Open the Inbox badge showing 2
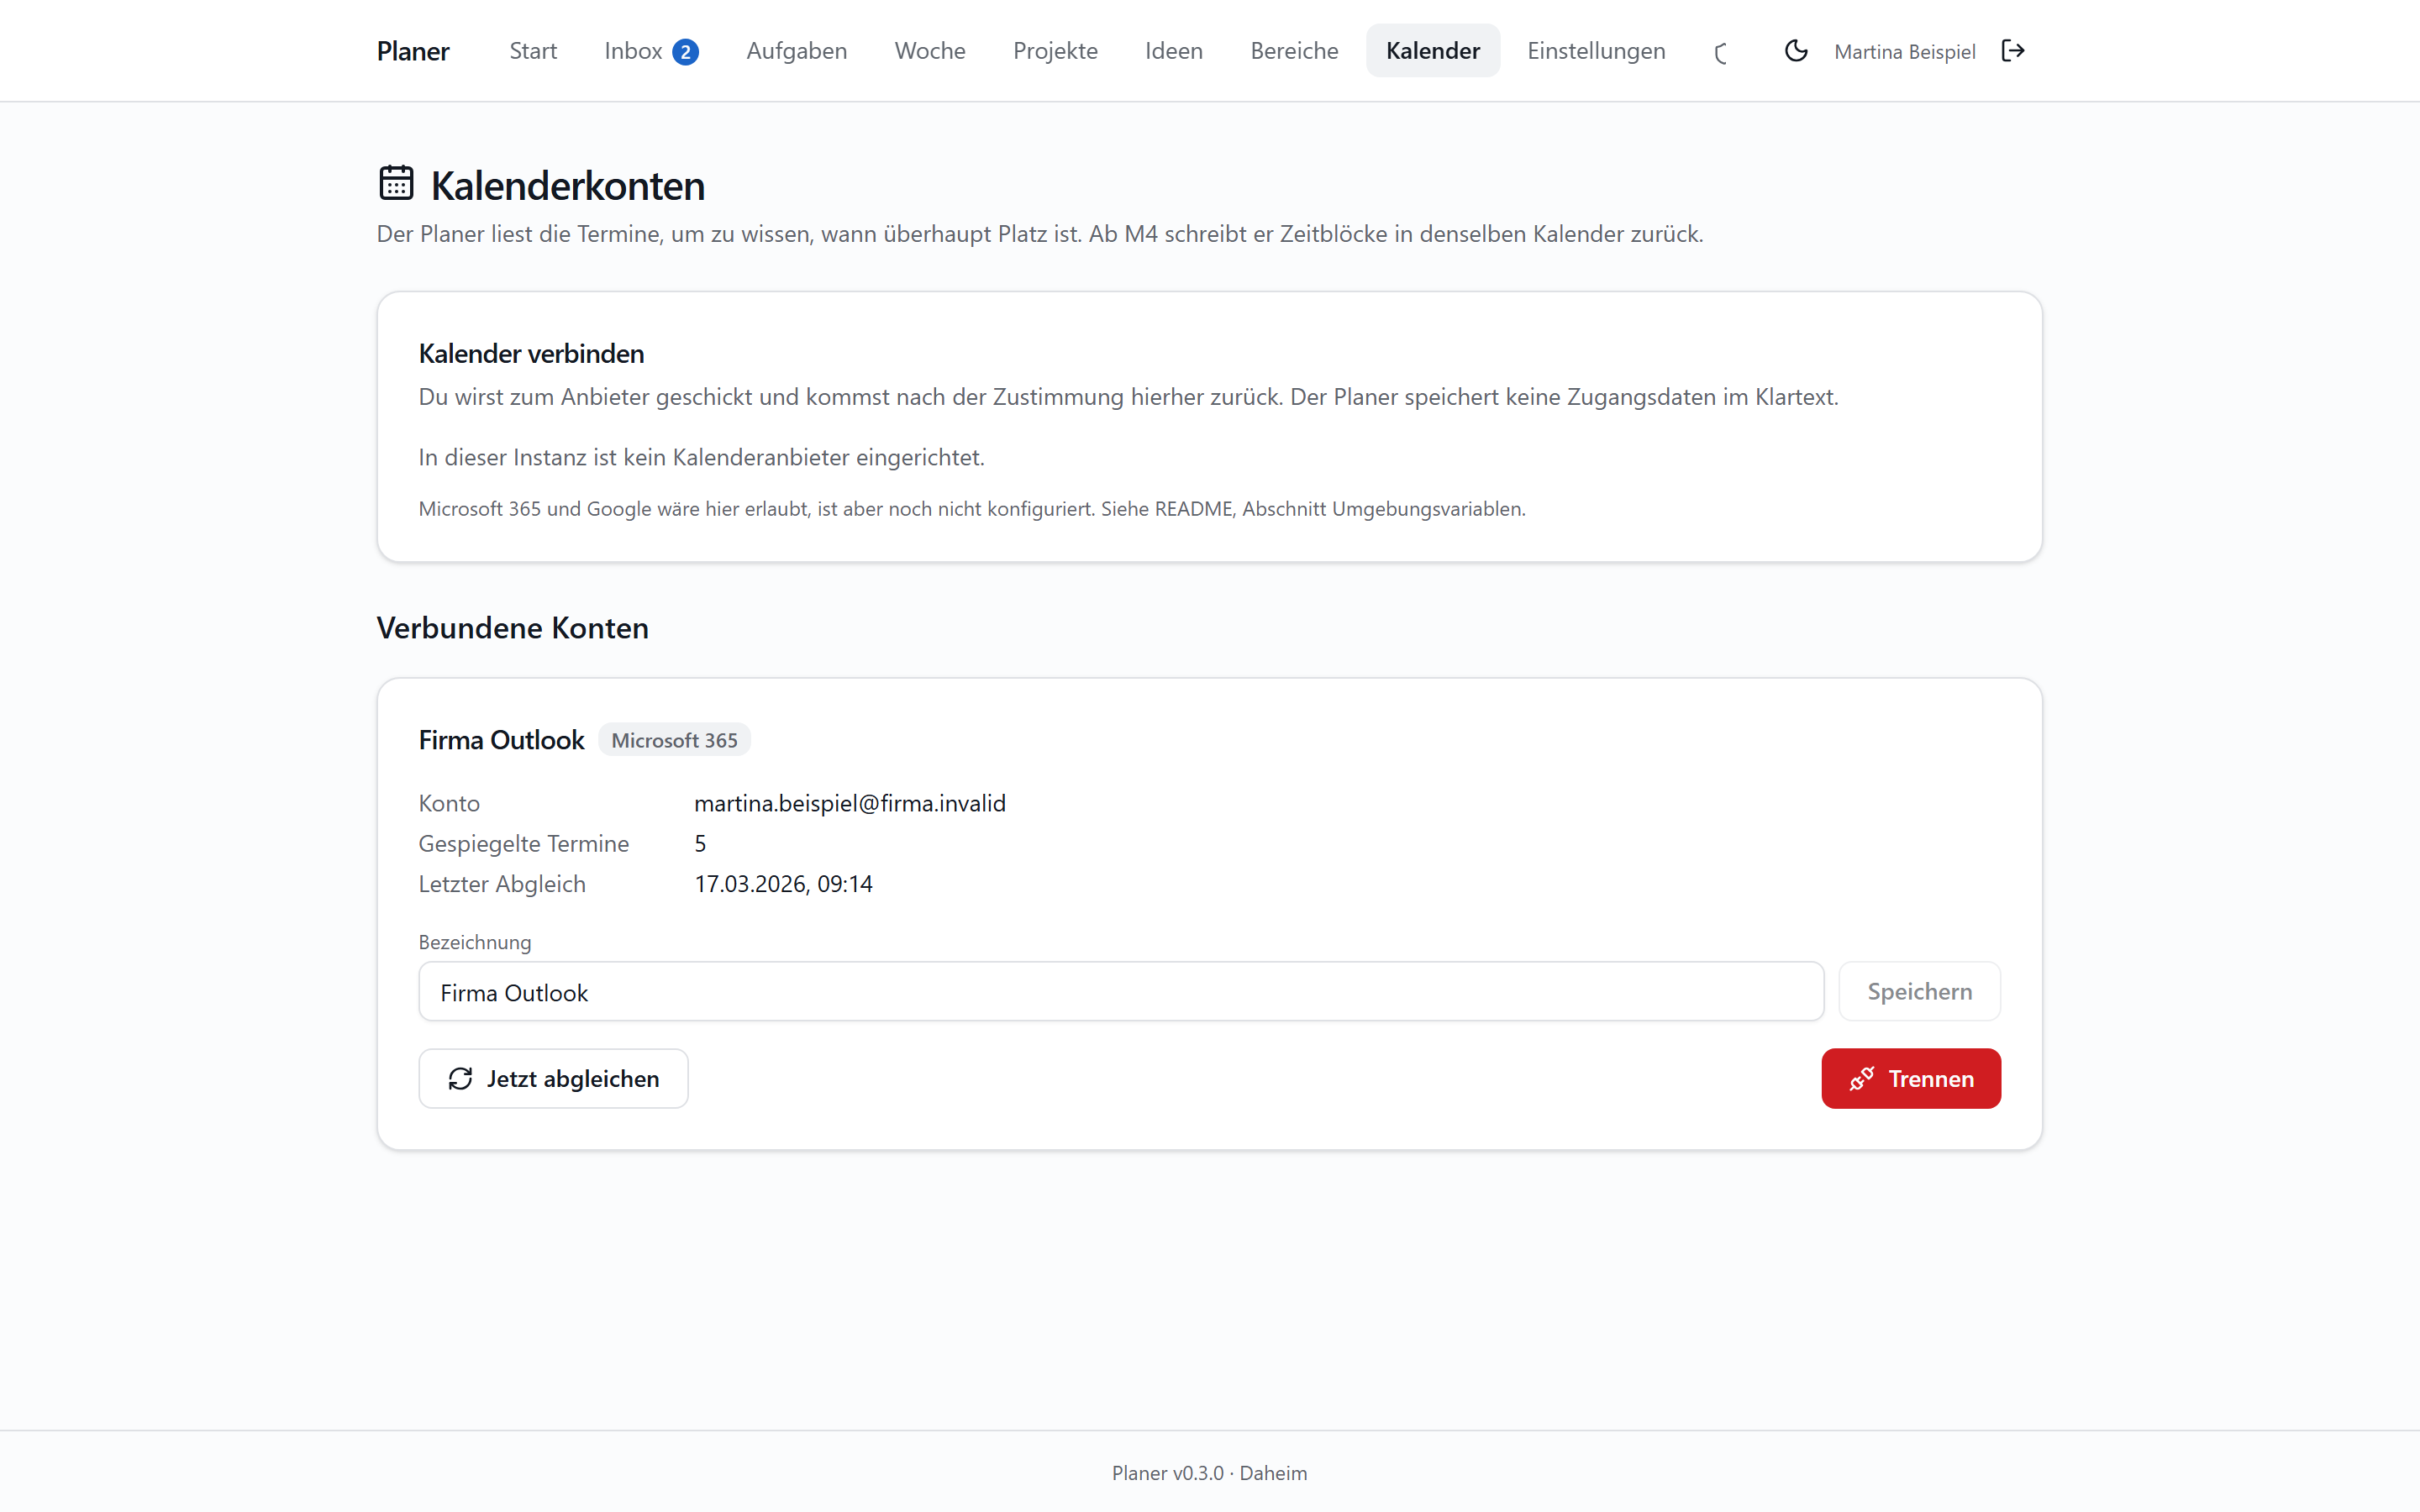 pyautogui.click(x=685, y=52)
